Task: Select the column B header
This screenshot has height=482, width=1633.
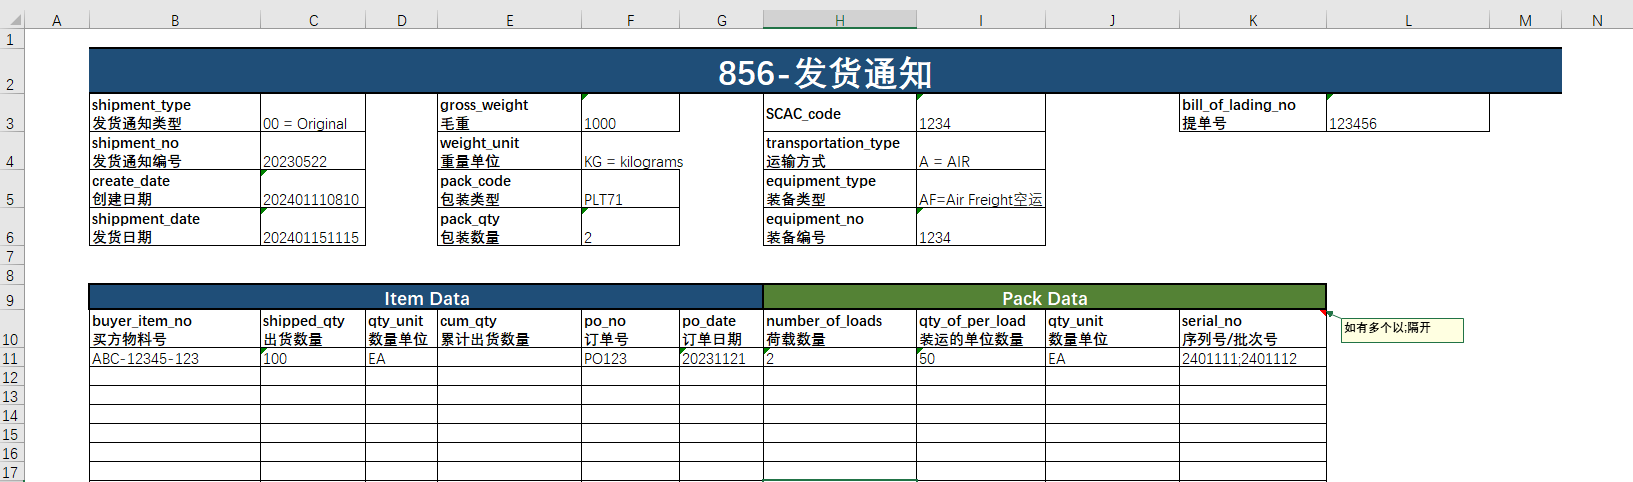Action: tap(175, 20)
